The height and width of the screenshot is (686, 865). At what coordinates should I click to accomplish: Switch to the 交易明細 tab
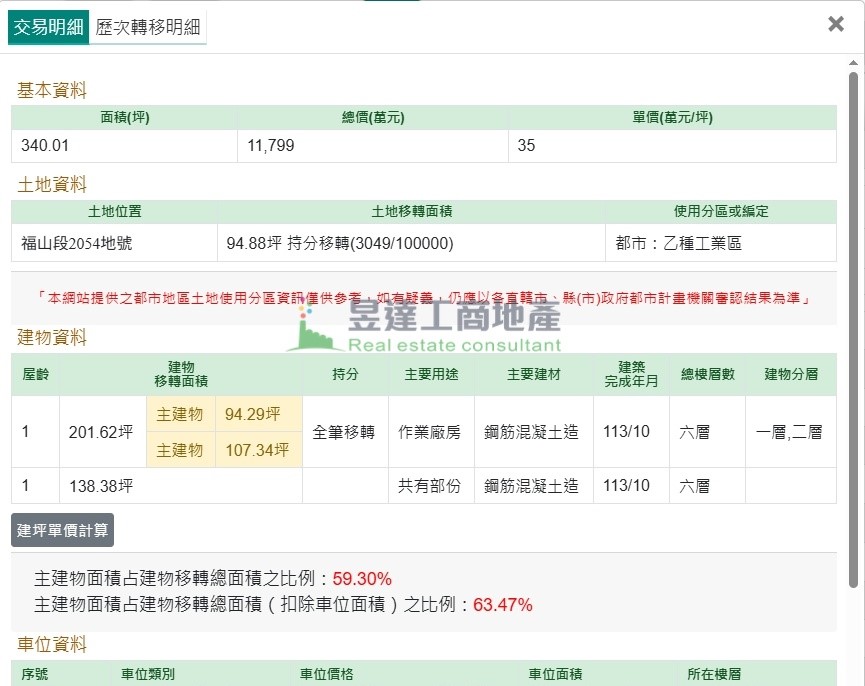pos(48,27)
